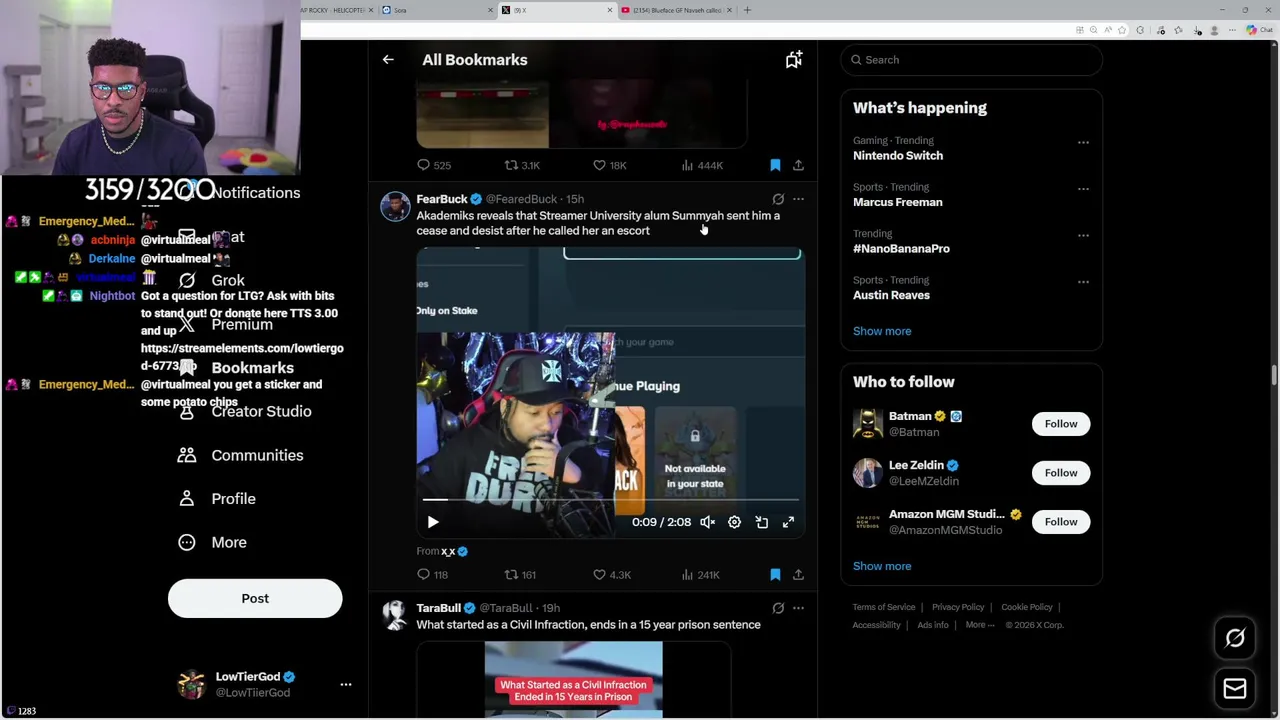Image resolution: width=1280 pixels, height=720 pixels.
Task: Open options for Austin Reaves trend
Action: [1083, 281]
